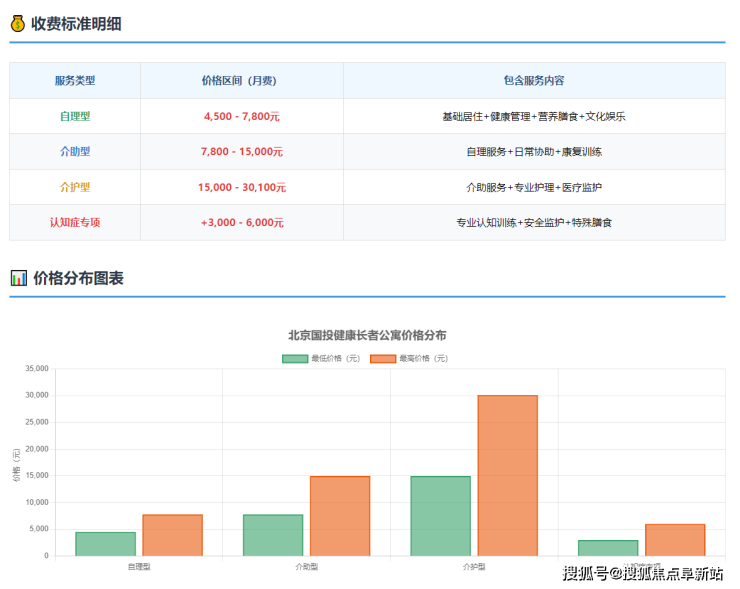Image resolution: width=740 pixels, height=589 pixels.
Task: Select the blue 介助型 service type cell
Action: [x=75, y=152]
